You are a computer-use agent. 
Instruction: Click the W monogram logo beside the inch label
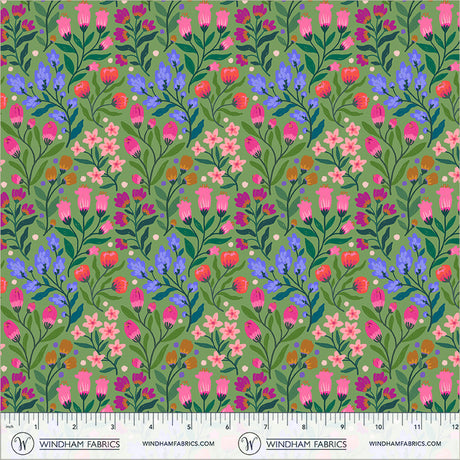pyautogui.click(x=22, y=443)
